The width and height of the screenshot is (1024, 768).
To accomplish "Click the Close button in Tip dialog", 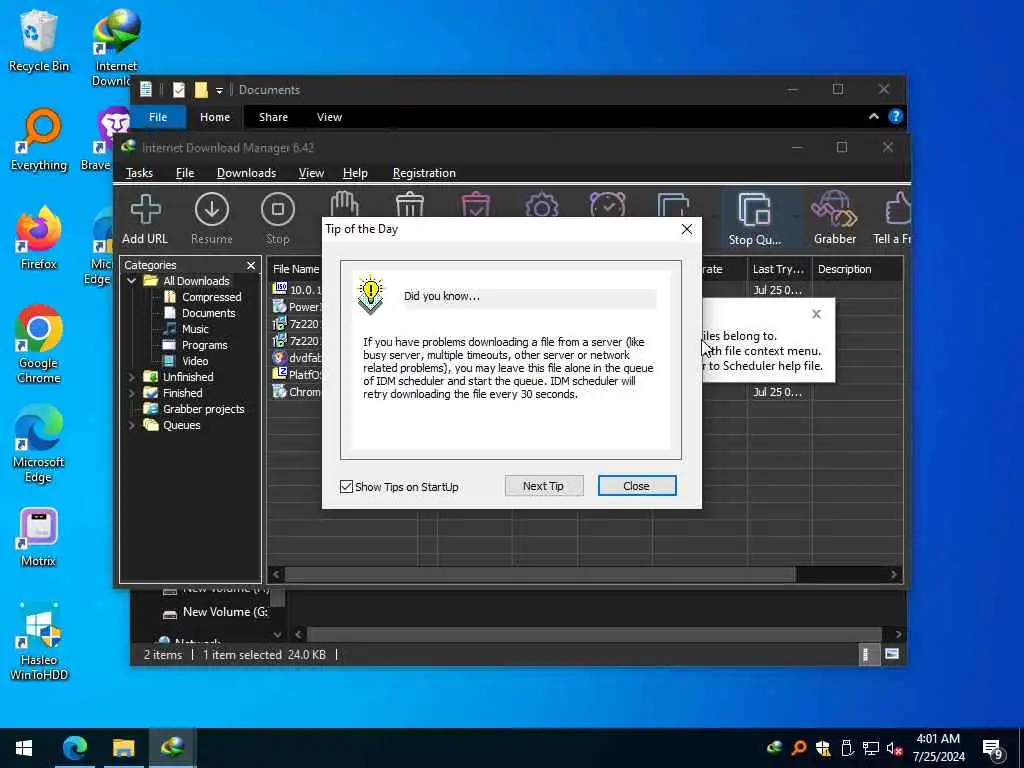I will click(637, 486).
